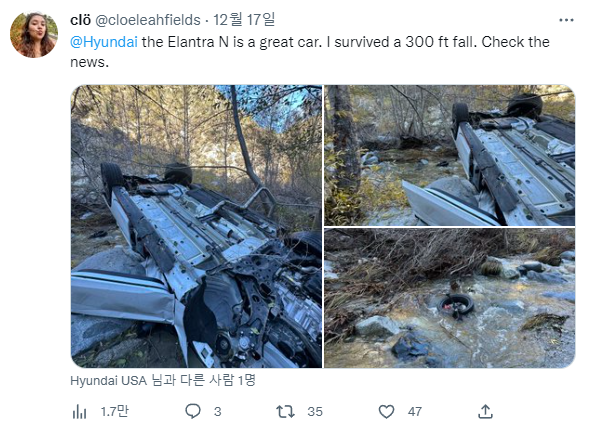Open the large overturned car photo

point(196,226)
